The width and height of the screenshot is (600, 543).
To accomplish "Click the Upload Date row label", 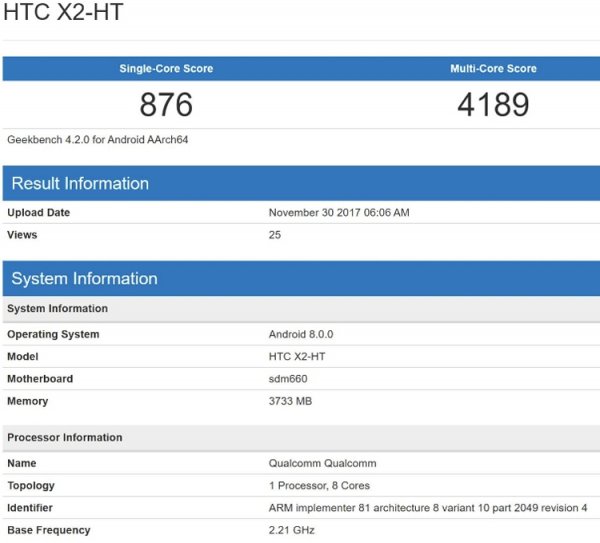I will coord(39,213).
